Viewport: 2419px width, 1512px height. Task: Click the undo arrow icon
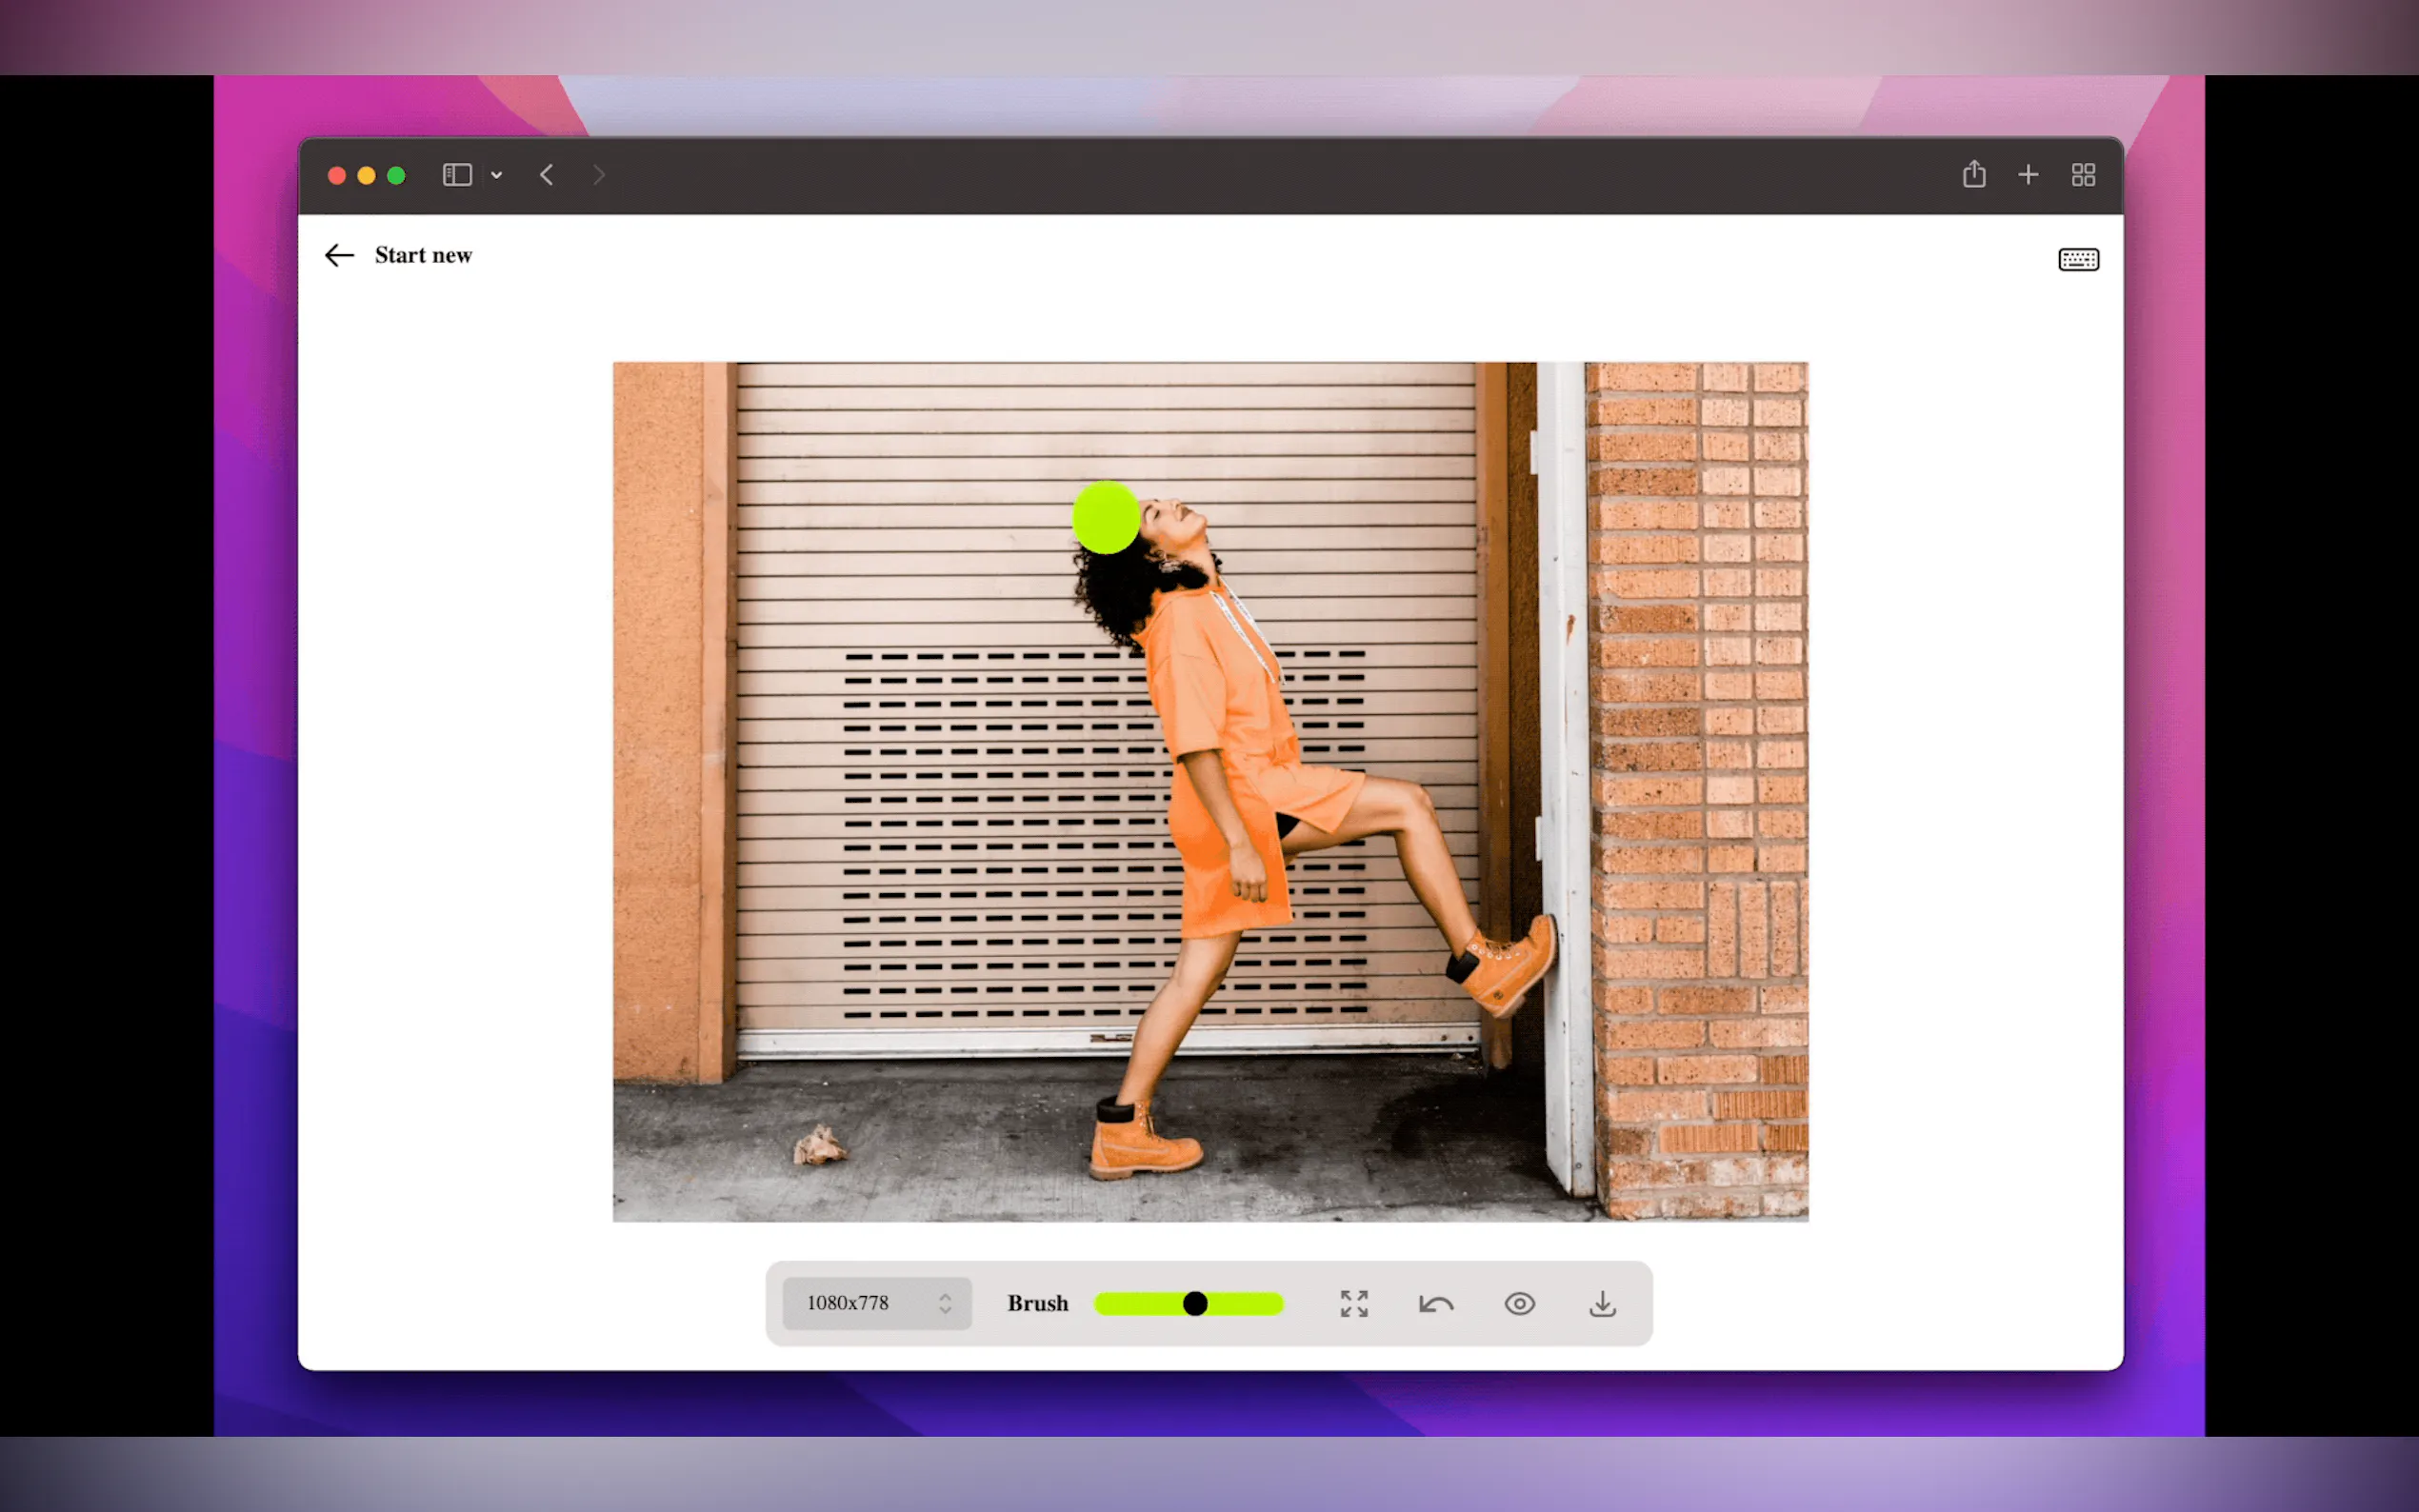pos(1436,1303)
